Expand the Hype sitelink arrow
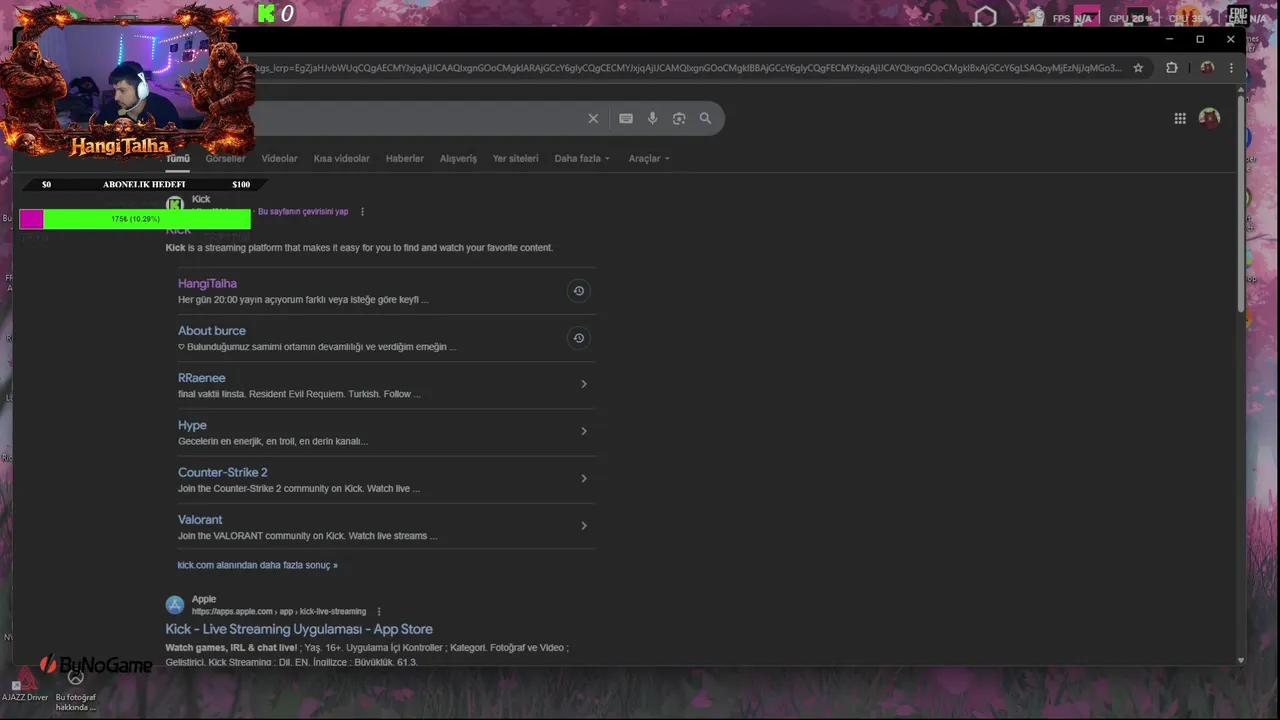 [x=584, y=431]
